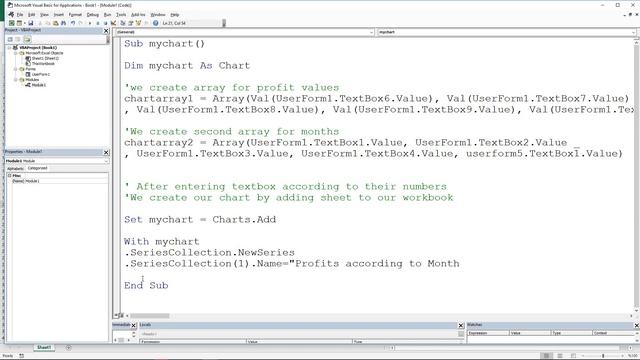Open the View menu
640x360 pixels.
point(44,15)
